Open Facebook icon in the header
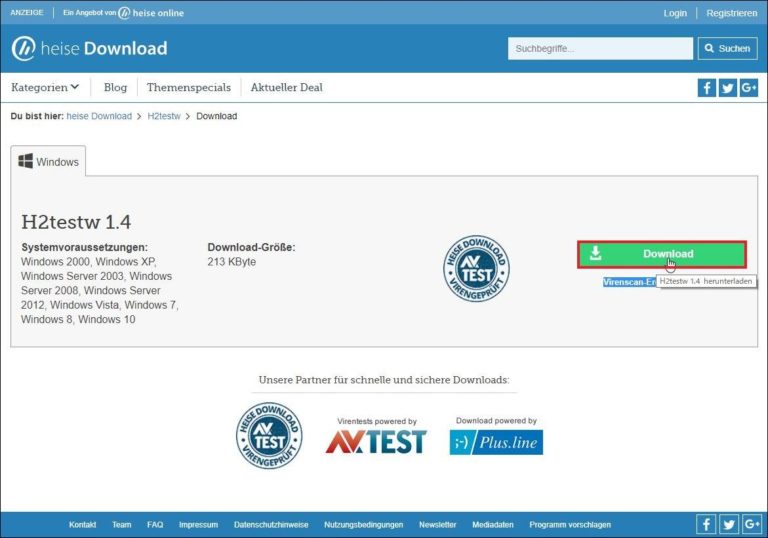768x538 pixels. (x=707, y=88)
